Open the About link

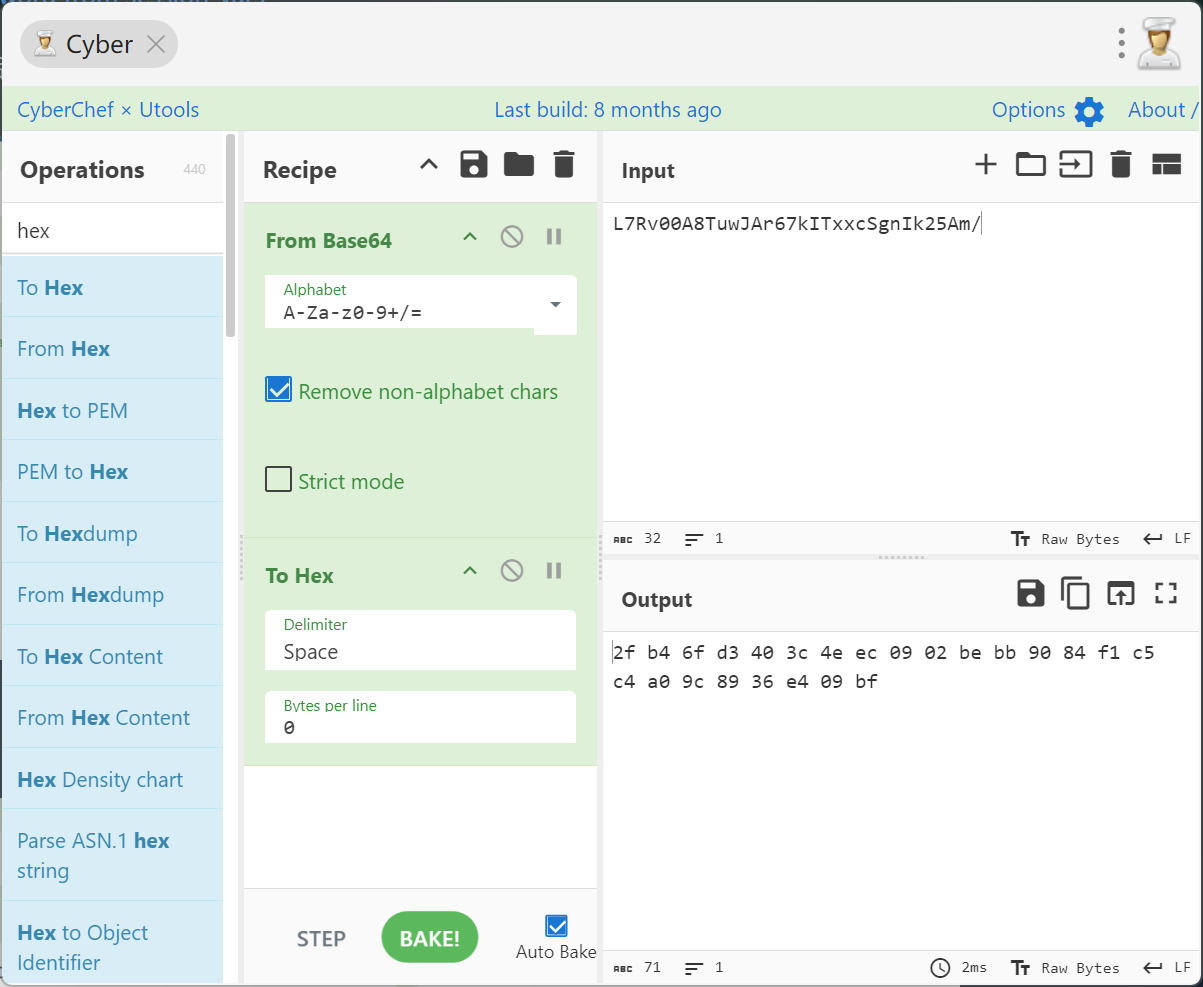1163,110
